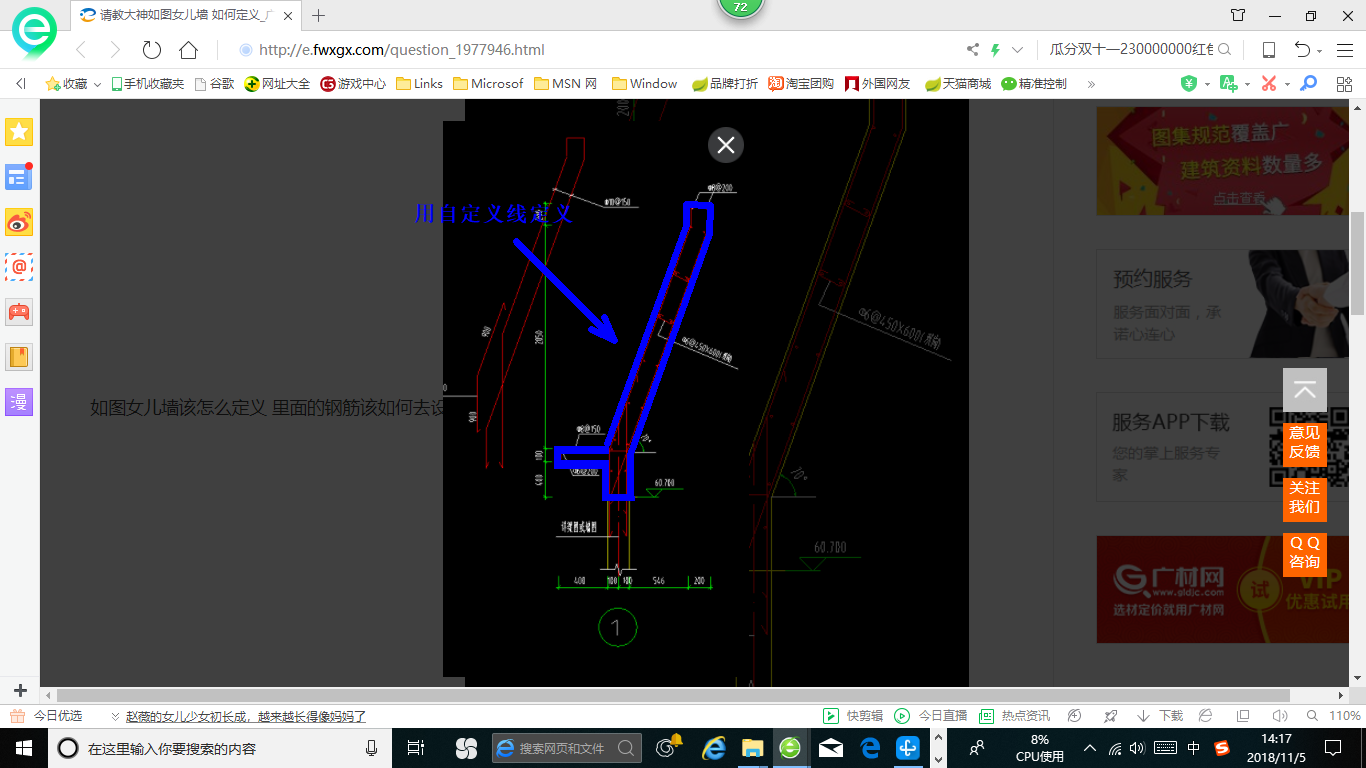Open 游戏中心 bookmark
This screenshot has height=768, width=1366.
(x=353, y=84)
